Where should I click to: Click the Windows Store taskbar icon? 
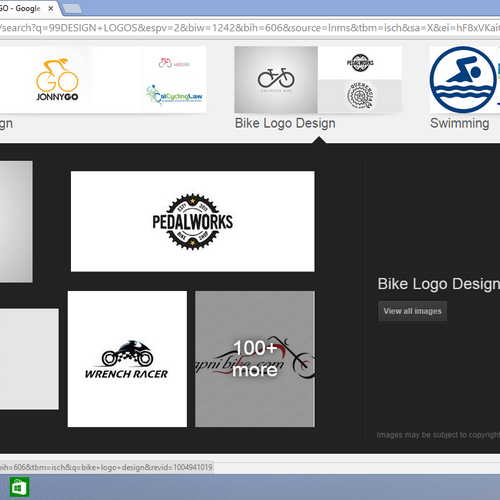[x=19, y=487]
